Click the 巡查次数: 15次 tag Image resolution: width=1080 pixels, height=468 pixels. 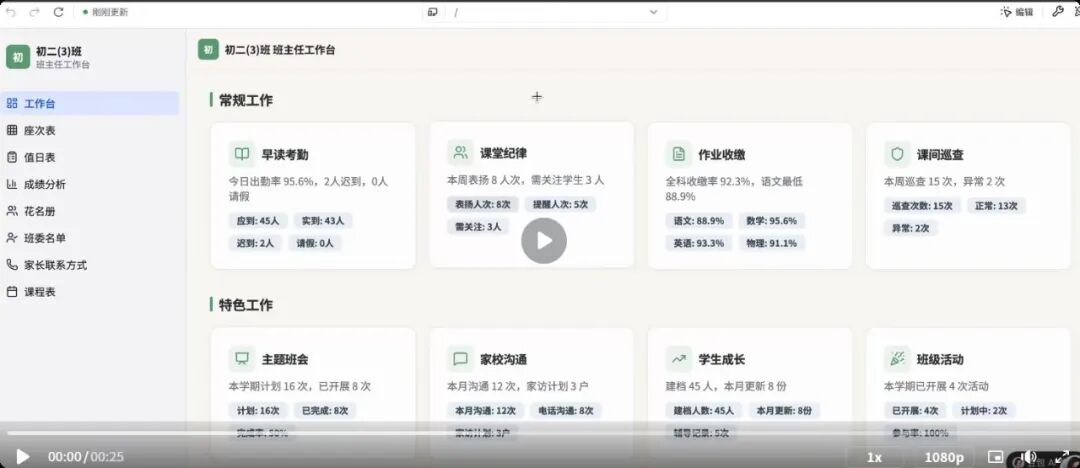[922, 206]
